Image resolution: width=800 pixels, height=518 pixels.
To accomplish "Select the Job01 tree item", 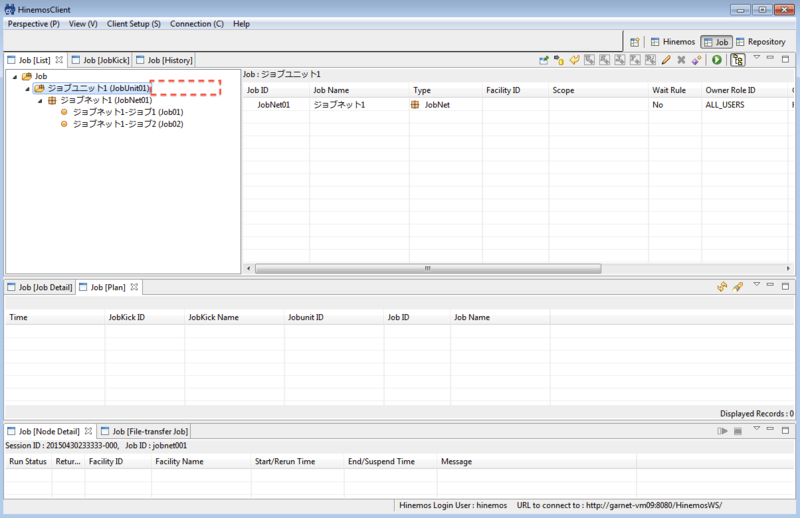I will [x=122, y=112].
